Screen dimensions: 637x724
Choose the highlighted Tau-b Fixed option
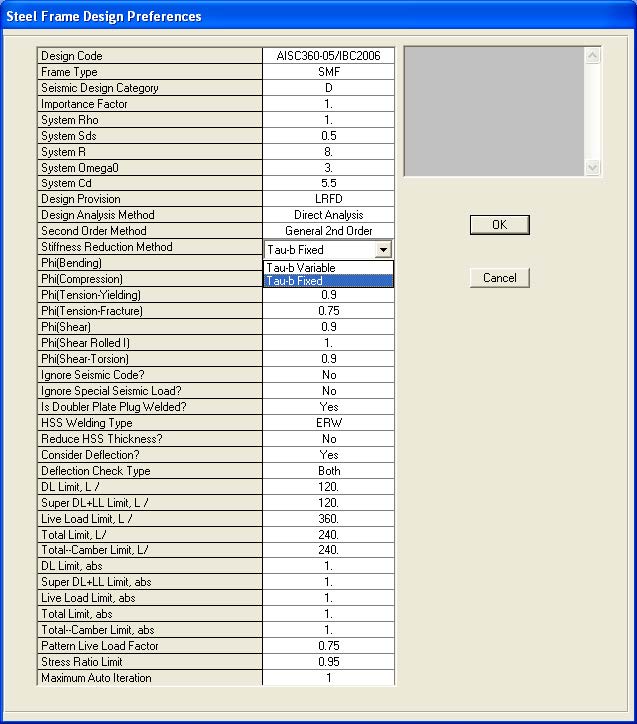328,281
